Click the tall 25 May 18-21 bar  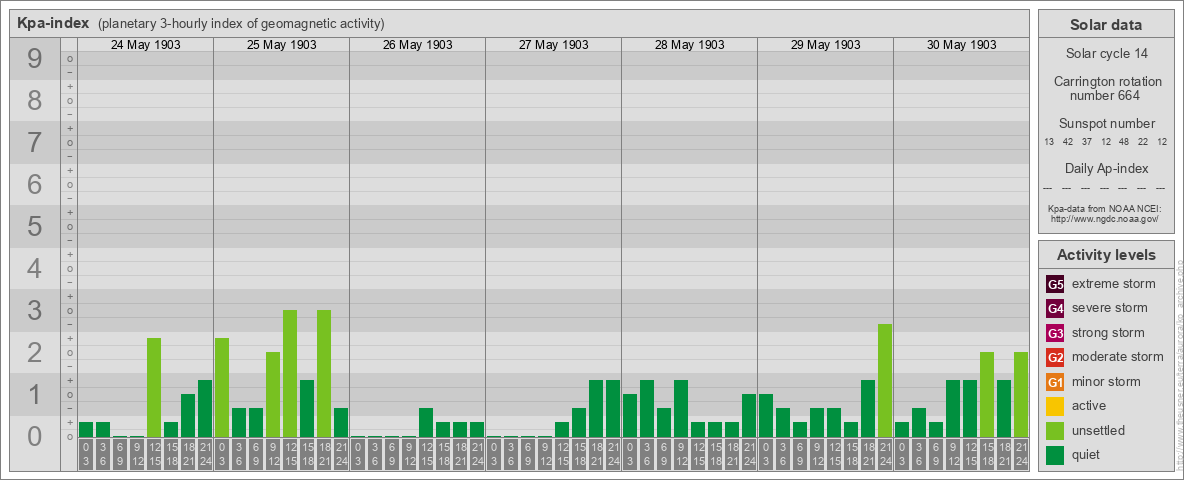(x=324, y=374)
